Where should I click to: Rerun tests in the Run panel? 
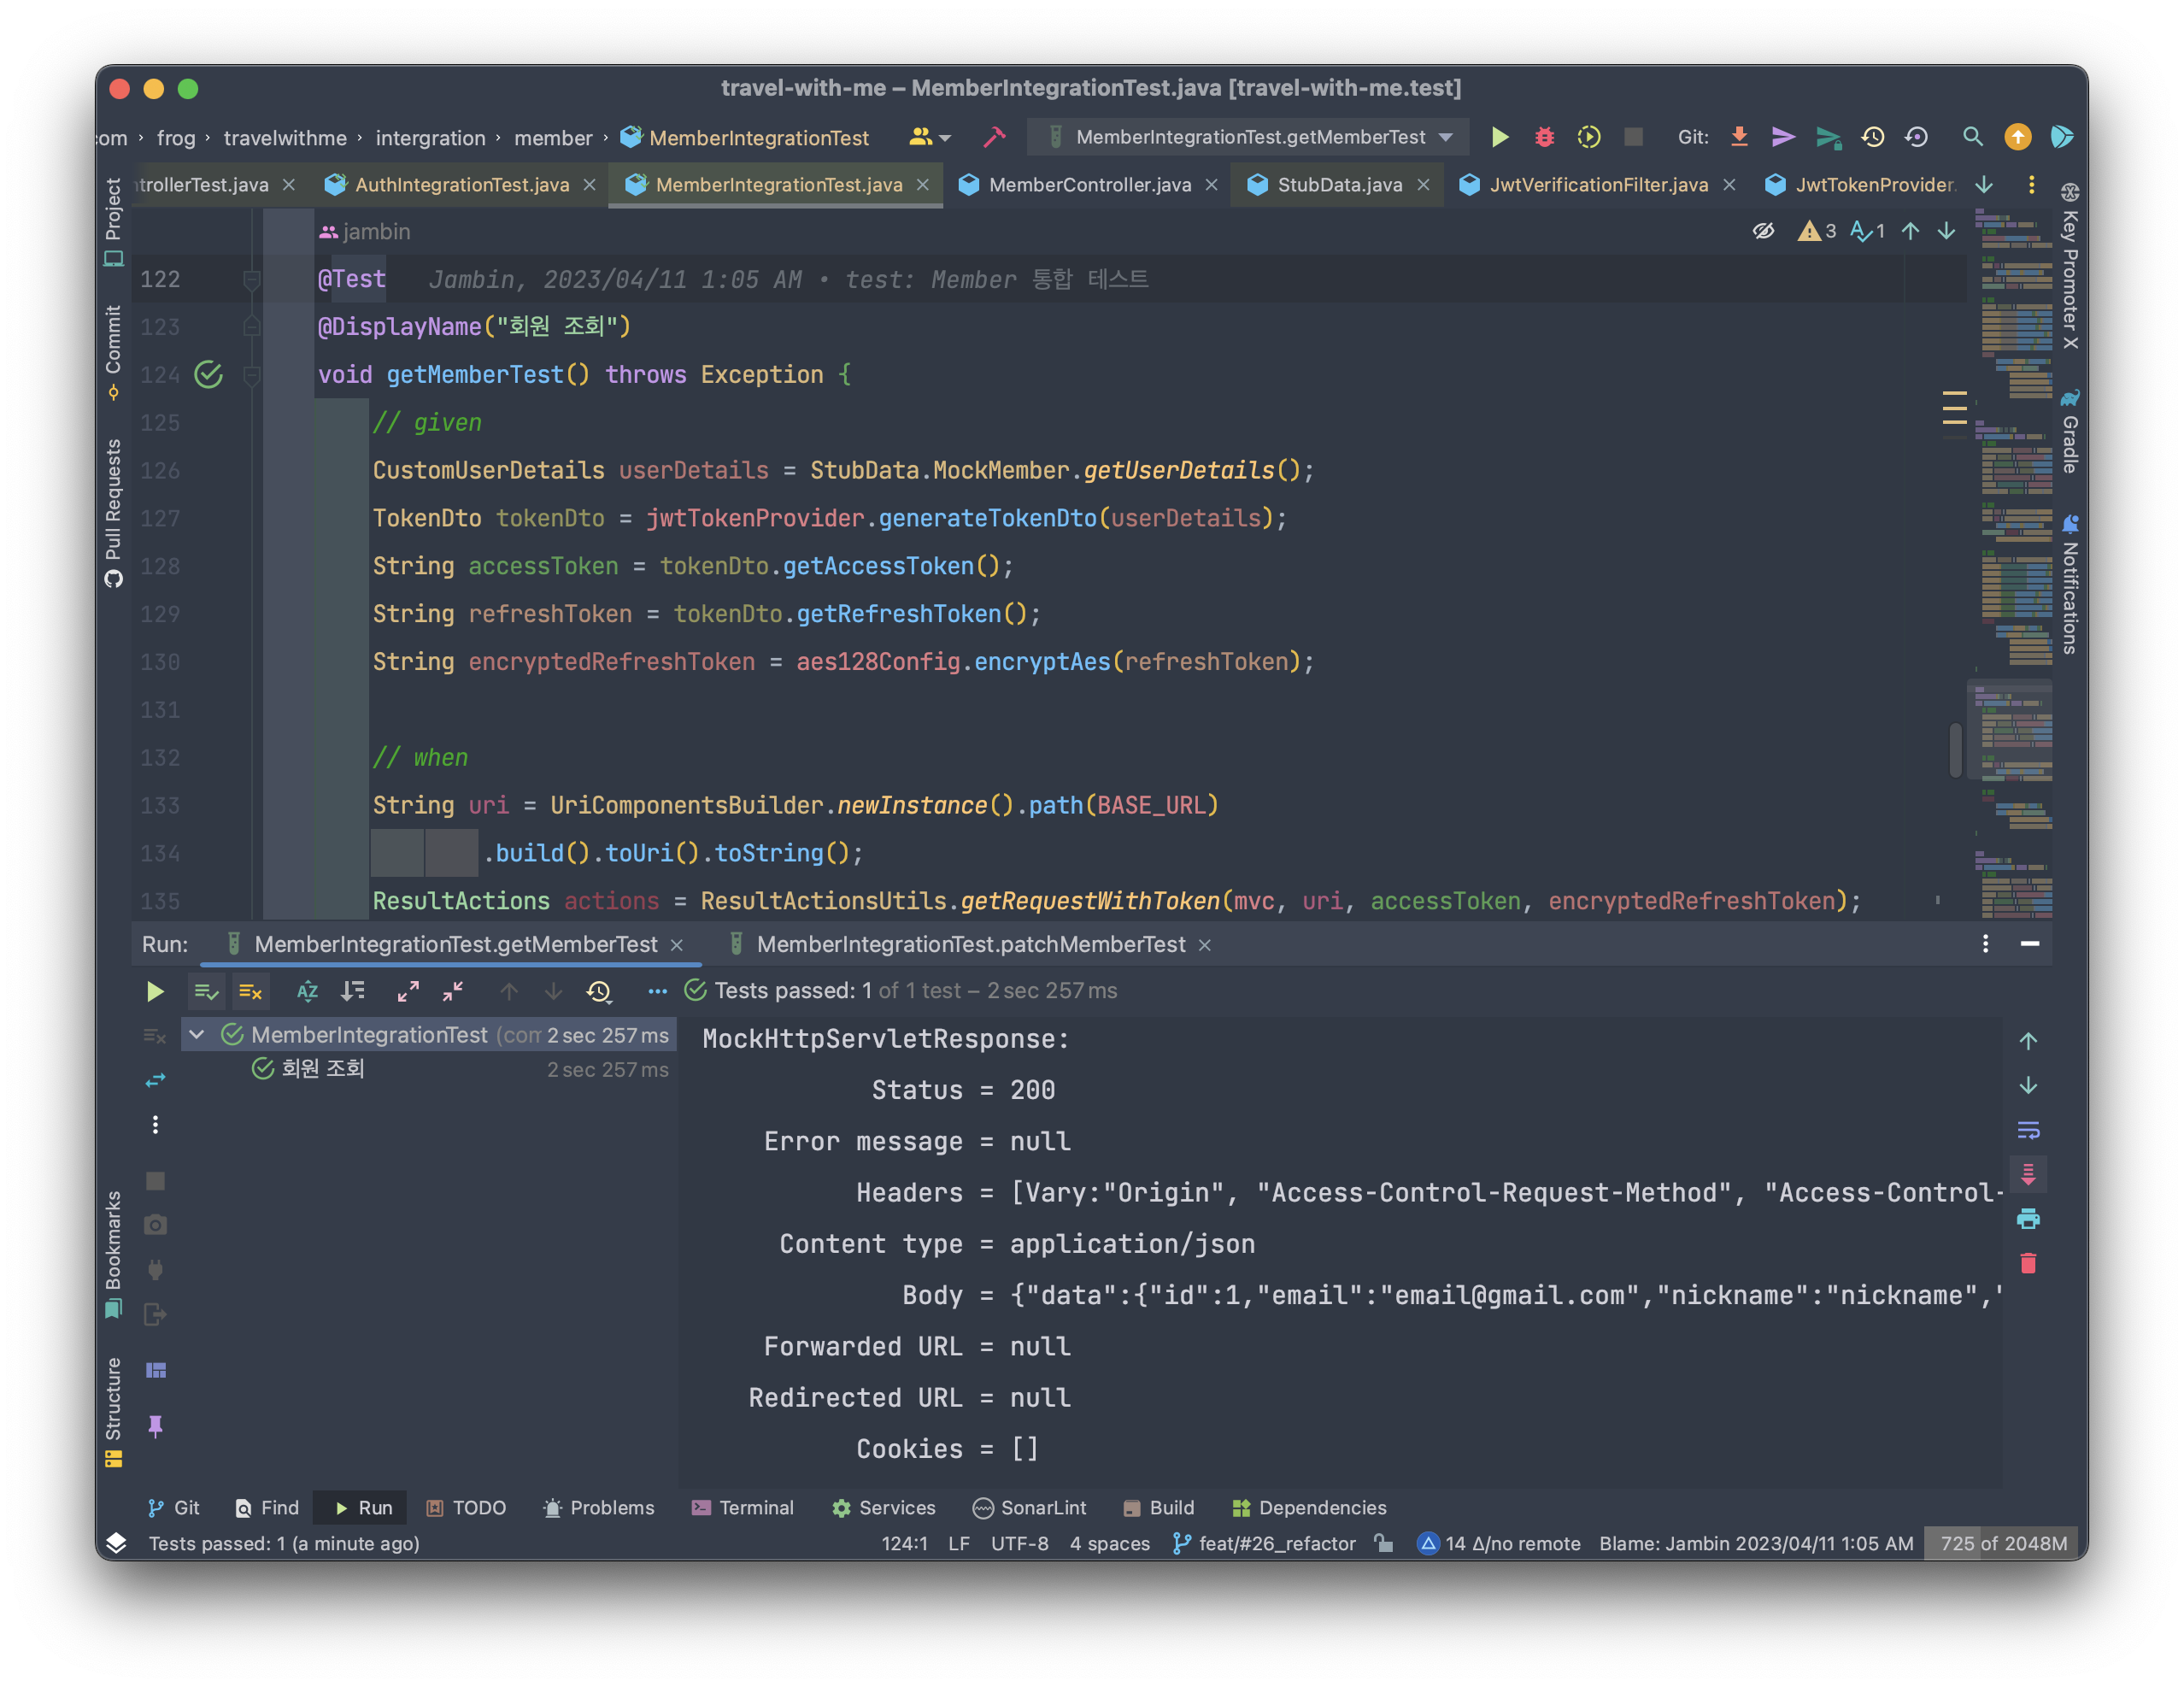click(154, 991)
